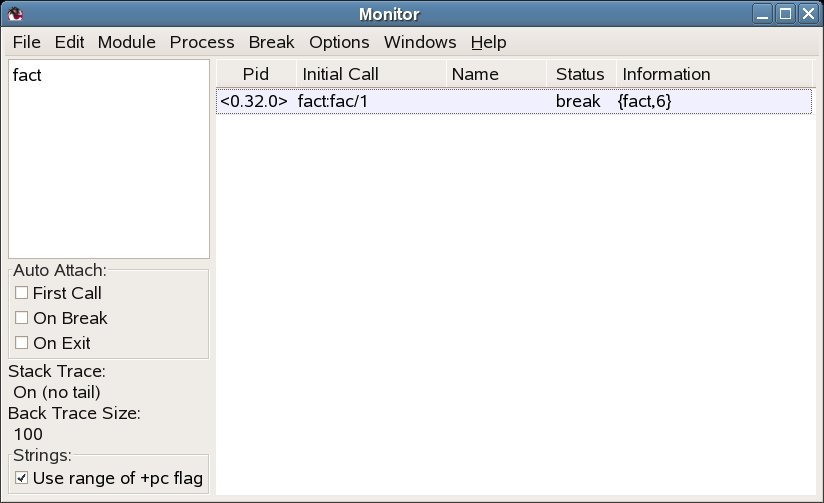Open the Options menu
Screen dimensions: 824x503
tap(339, 42)
